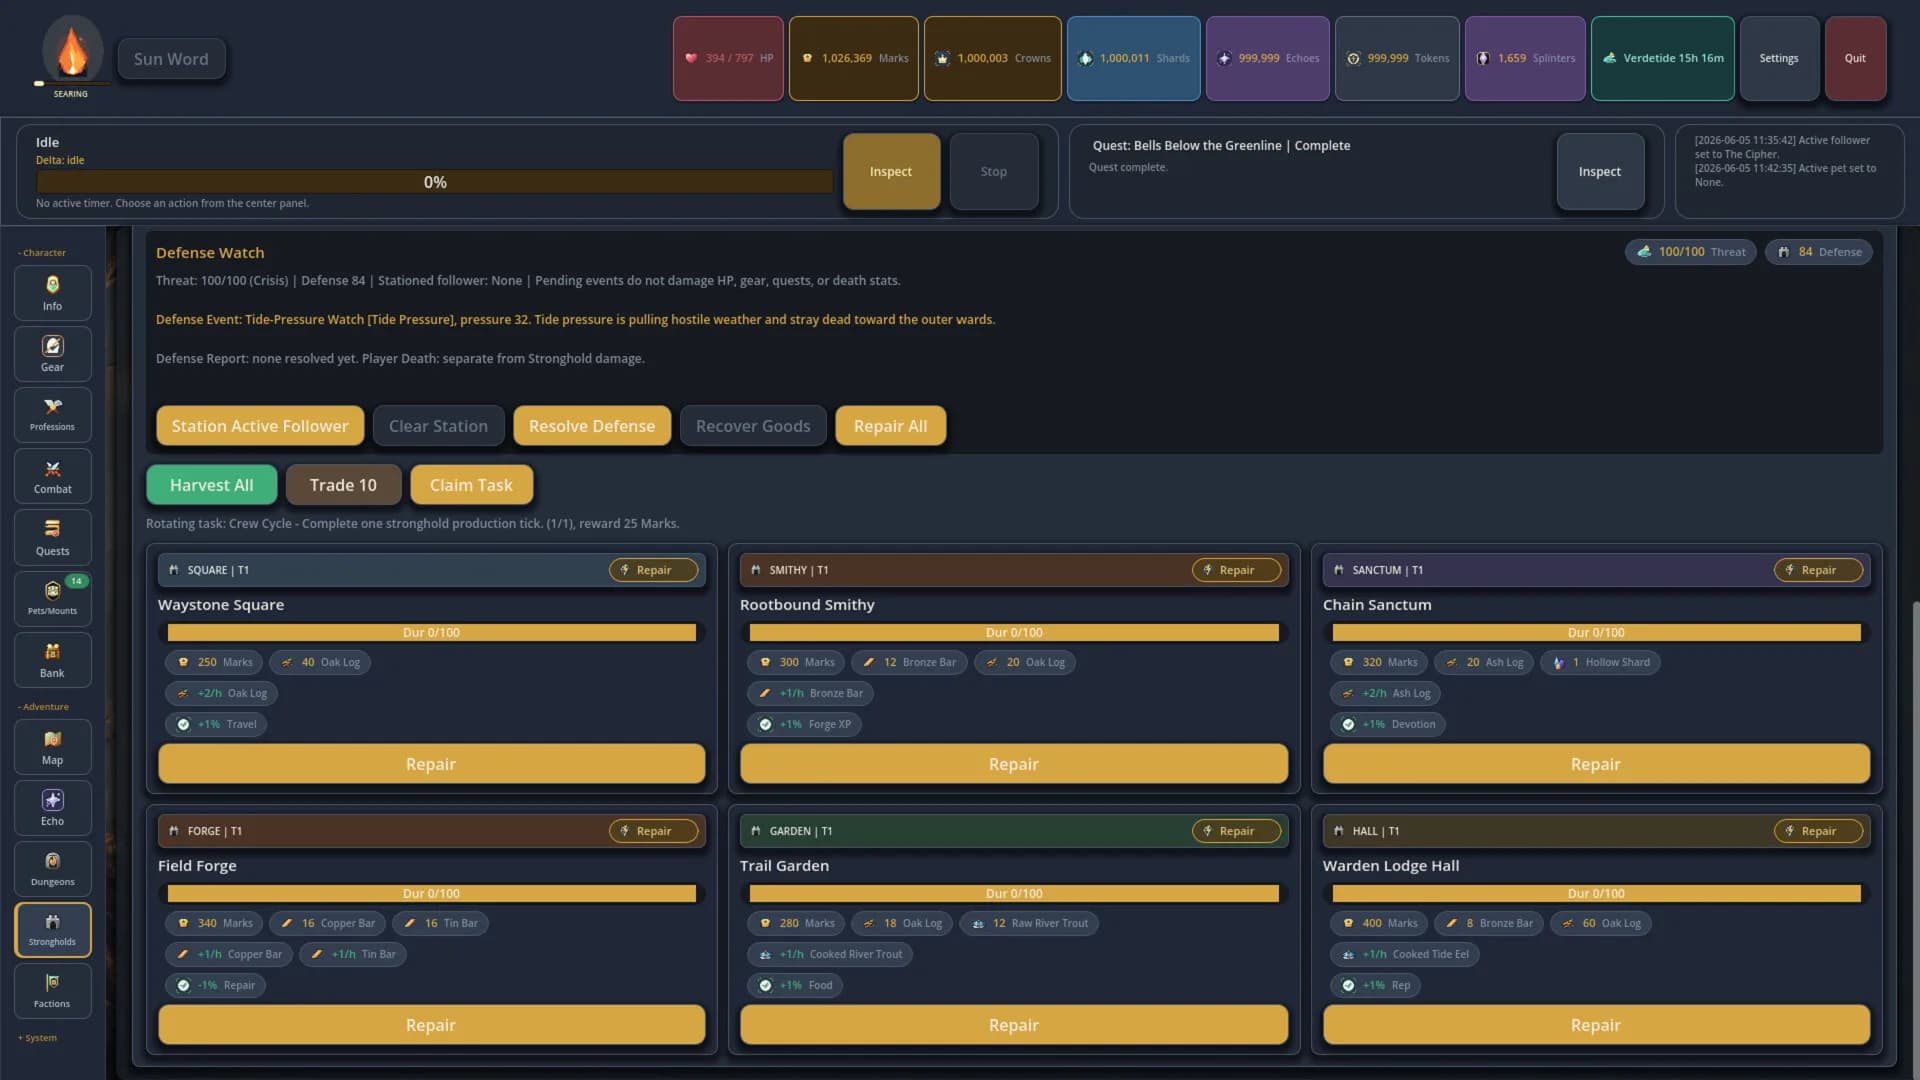Screen dimensions: 1920x1080
Task: Click the small Repair pill on Smithy header
Action: [1237, 570]
